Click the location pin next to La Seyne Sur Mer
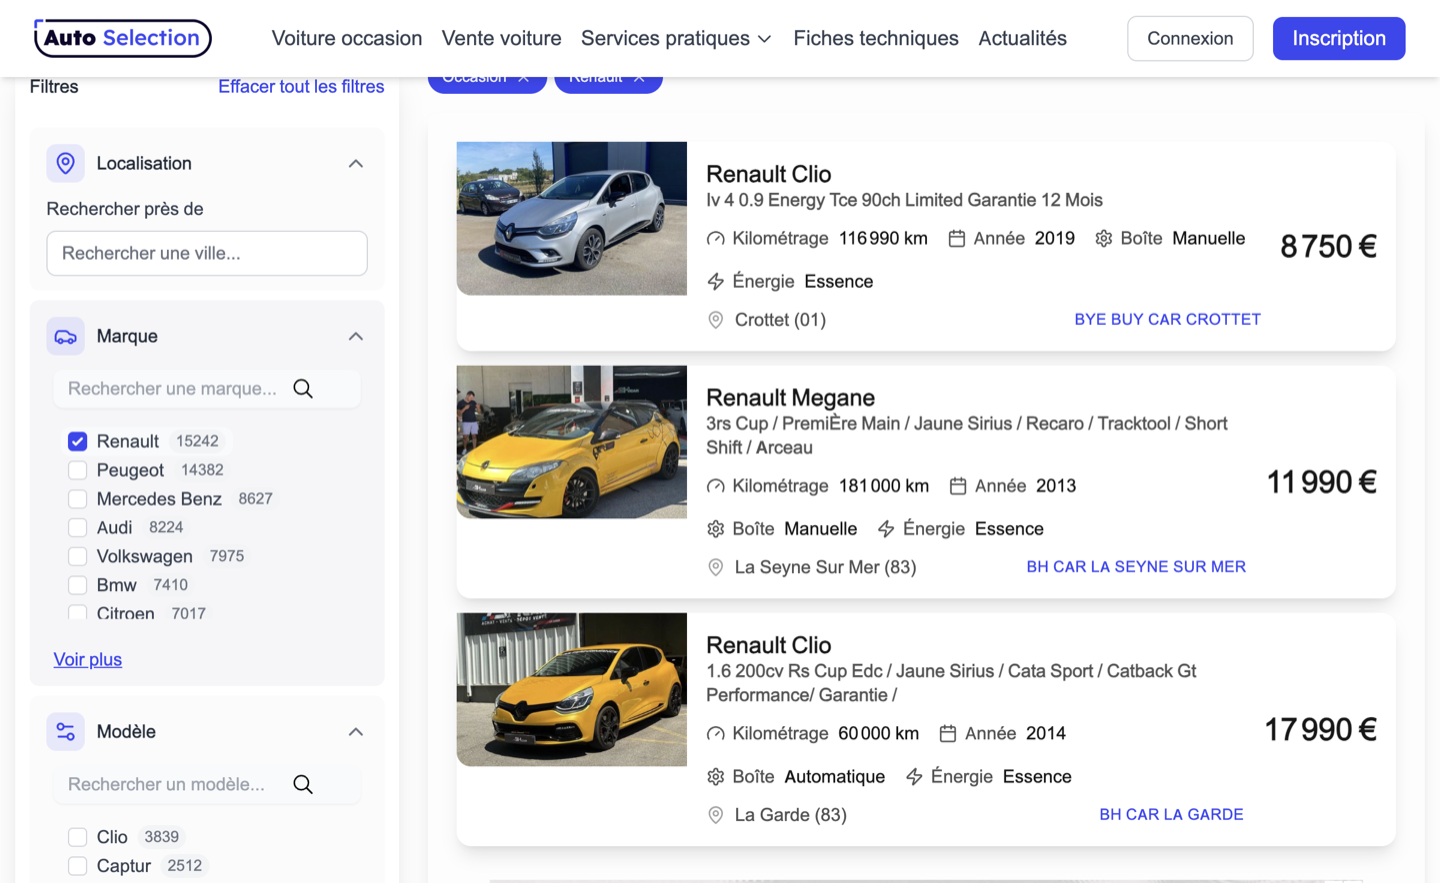 715,567
